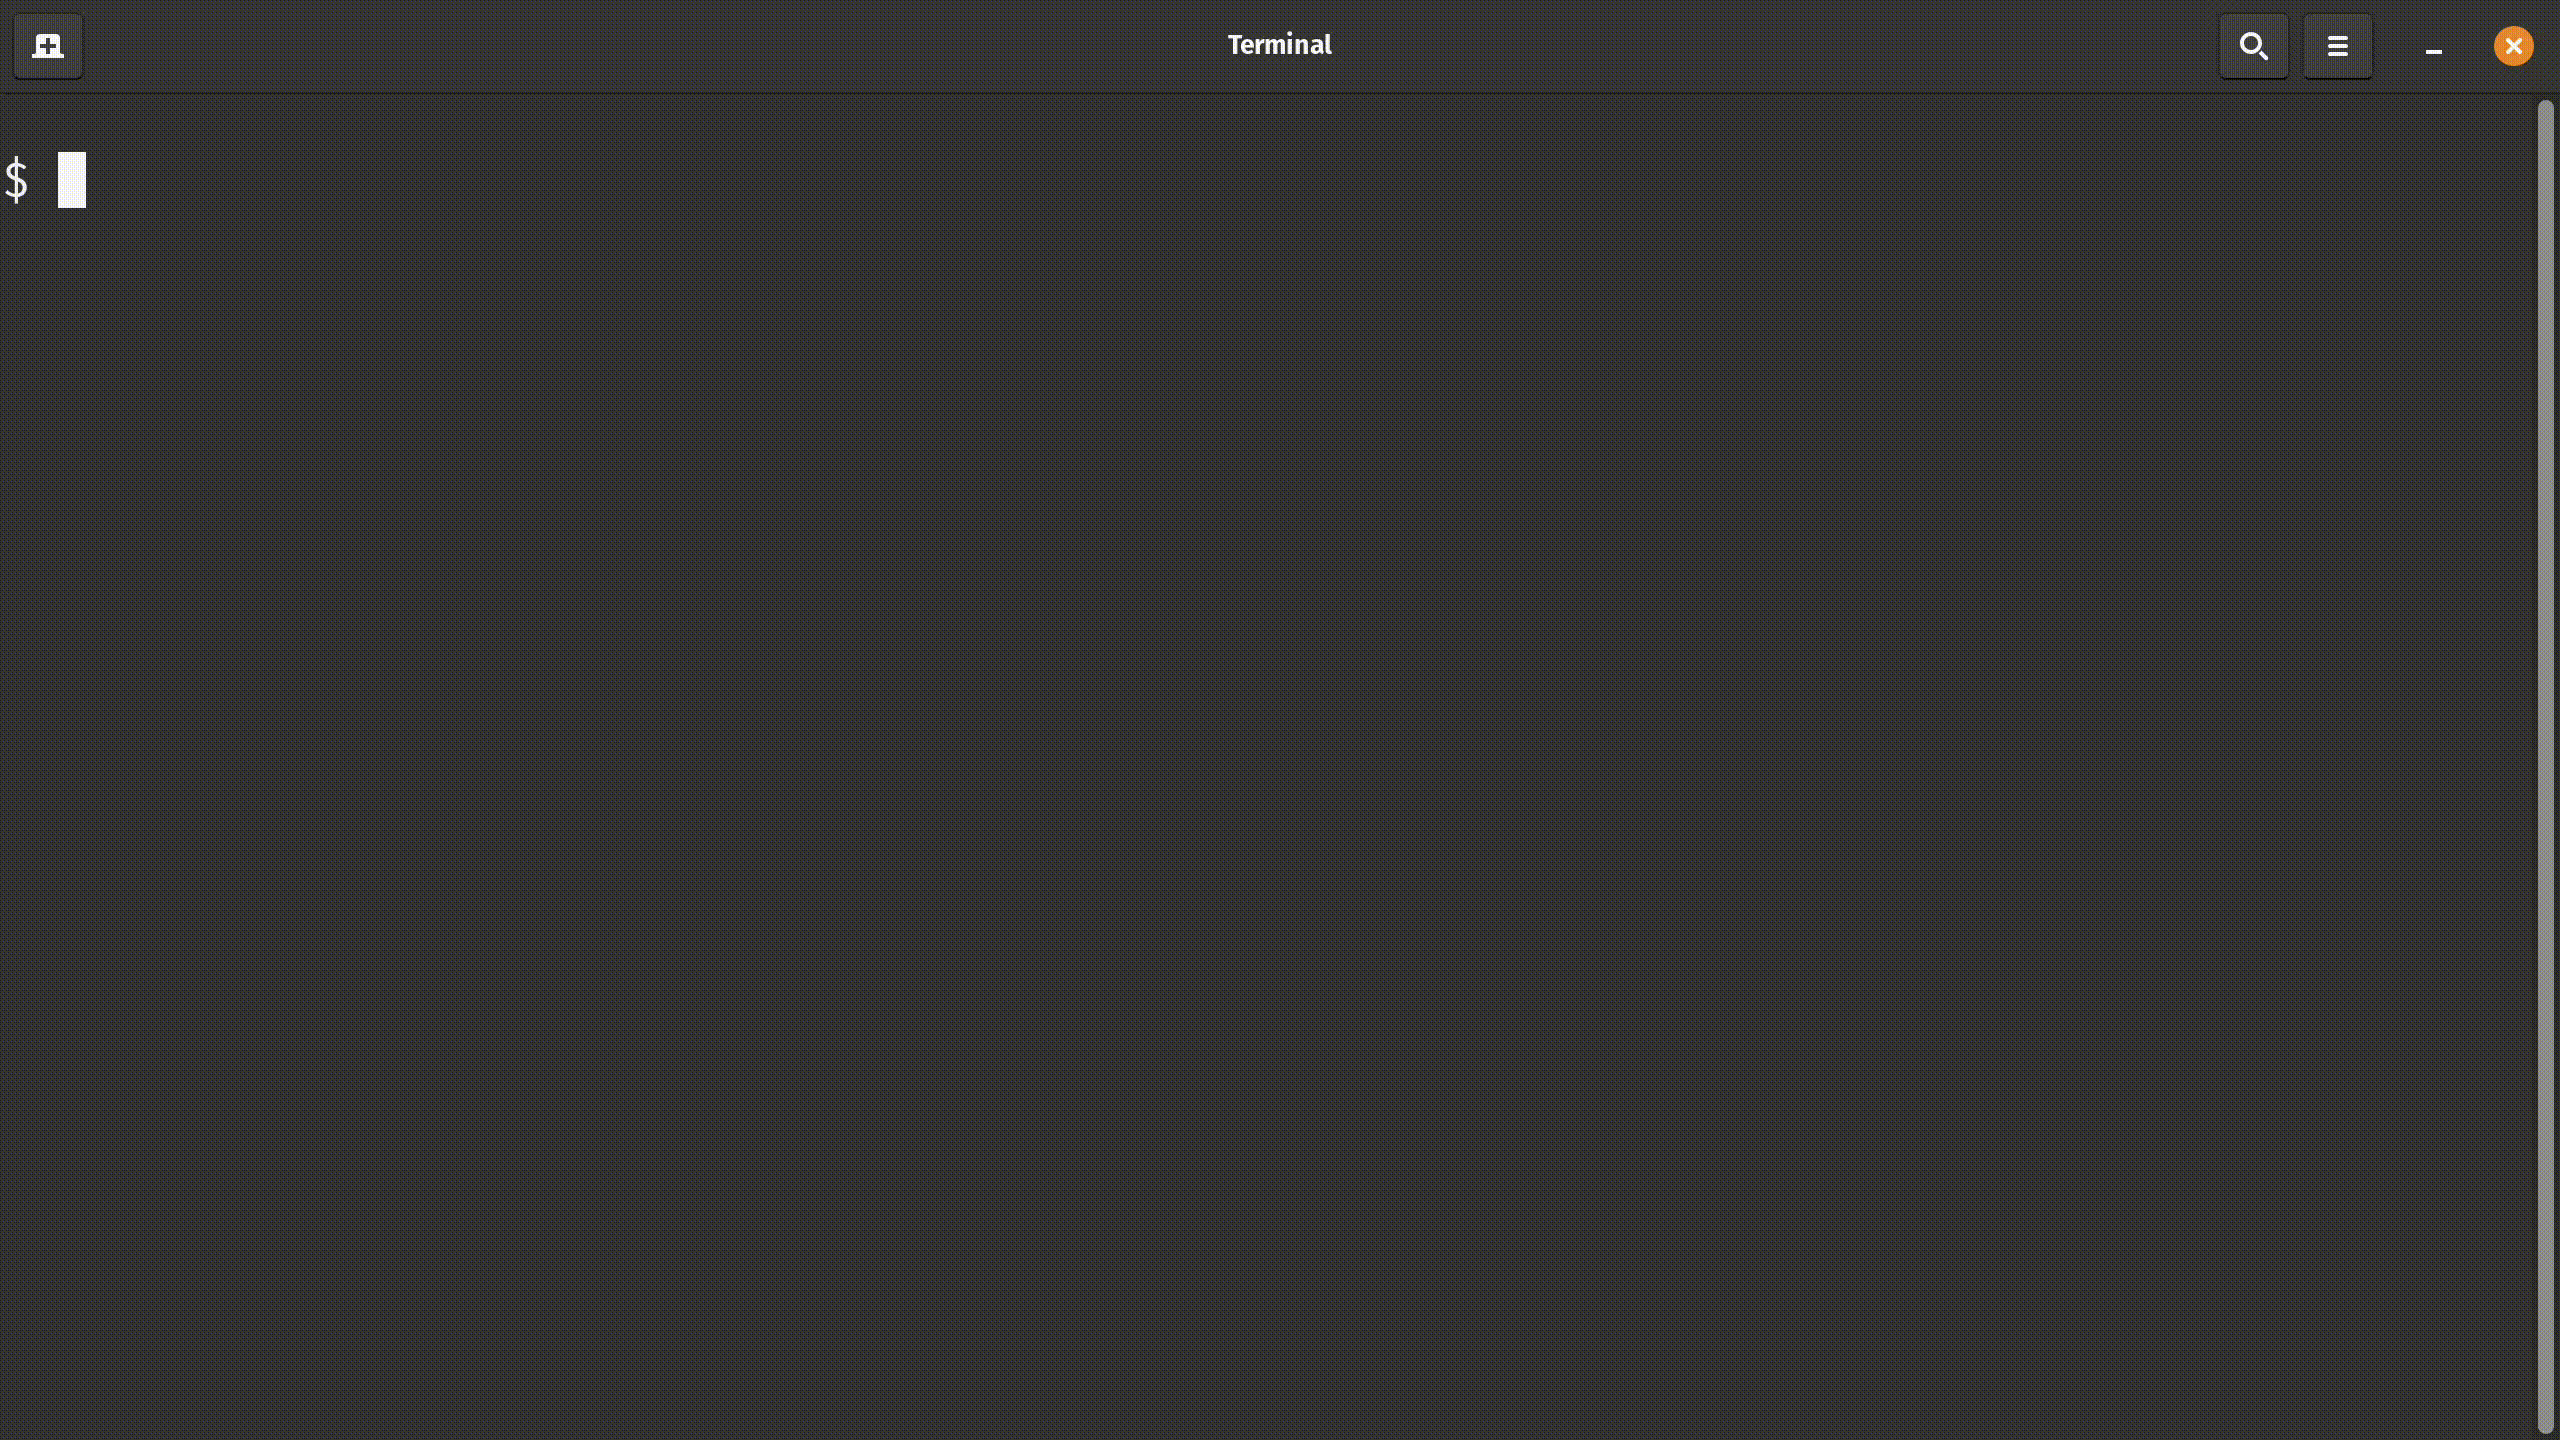Minimize the terminal window
This screenshot has width=2560, height=1440.
point(2433,46)
